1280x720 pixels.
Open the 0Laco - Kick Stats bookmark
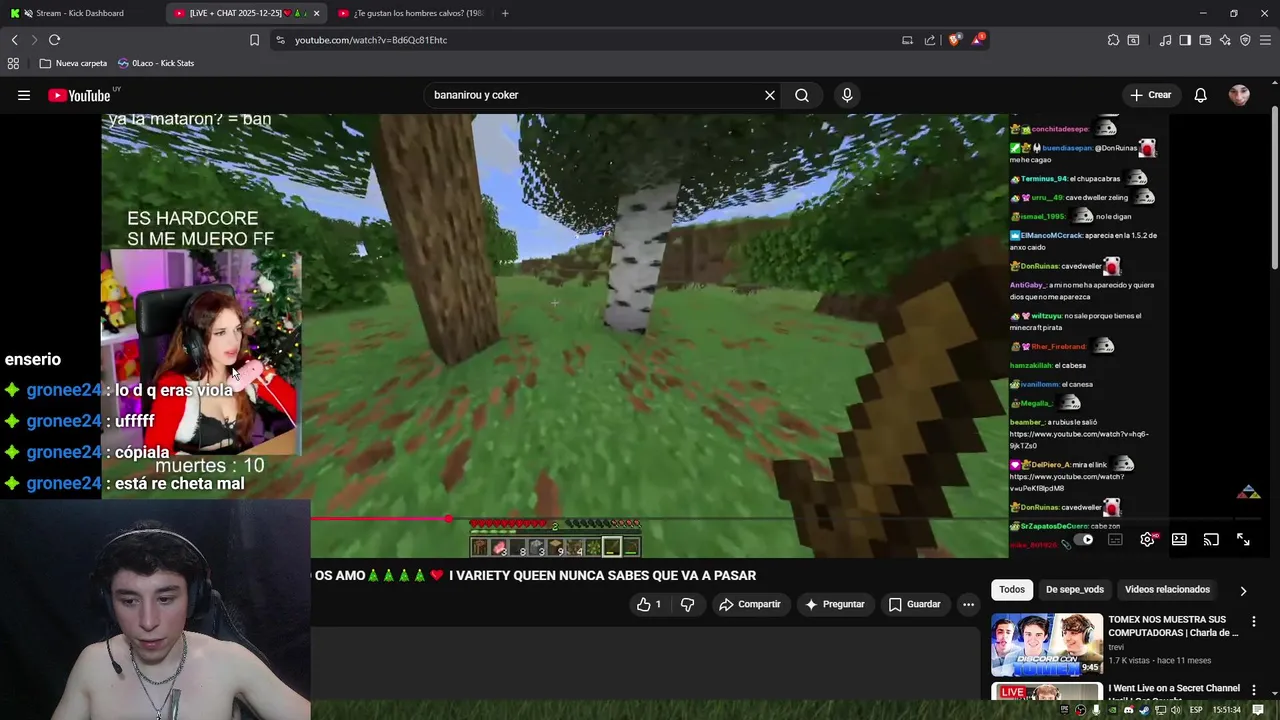point(156,63)
